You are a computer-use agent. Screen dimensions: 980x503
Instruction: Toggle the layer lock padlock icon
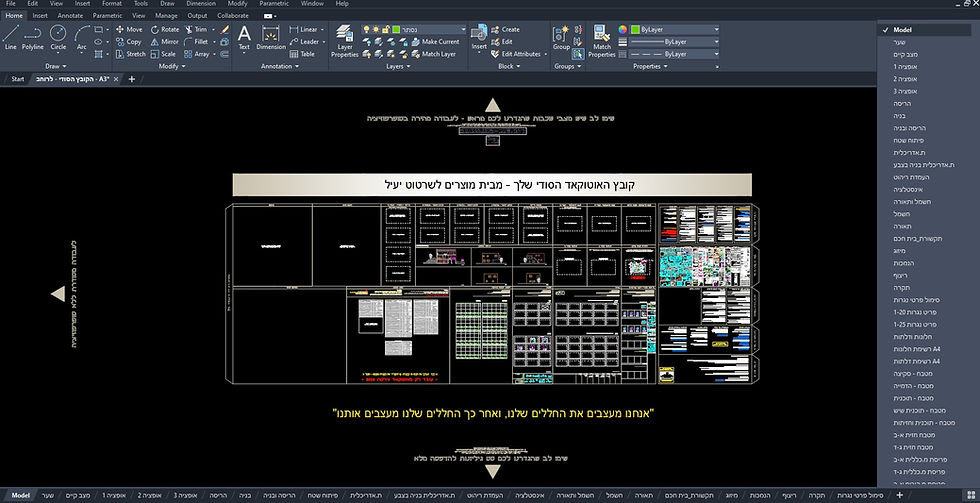[x=386, y=29]
